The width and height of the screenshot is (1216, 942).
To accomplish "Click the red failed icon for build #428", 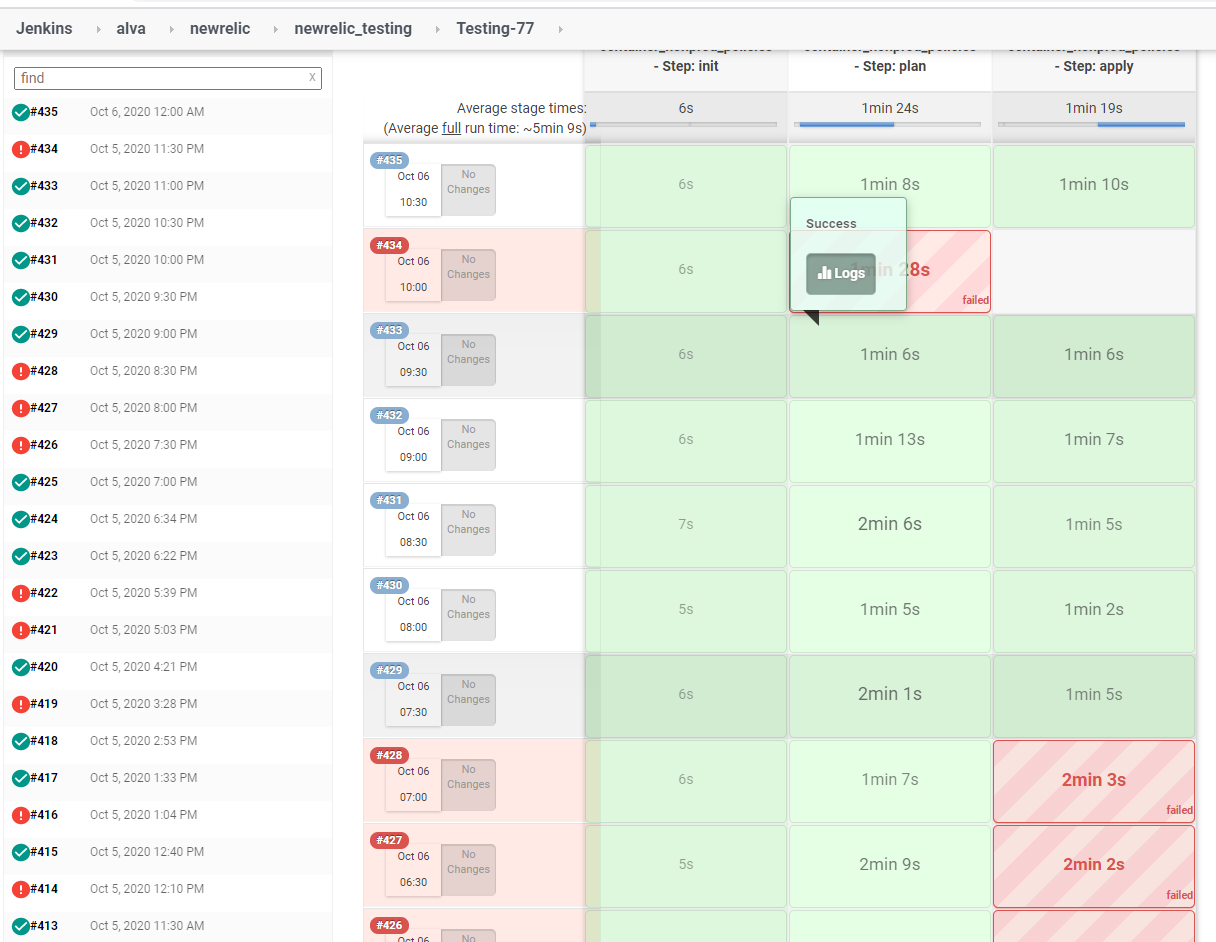I will [21, 371].
